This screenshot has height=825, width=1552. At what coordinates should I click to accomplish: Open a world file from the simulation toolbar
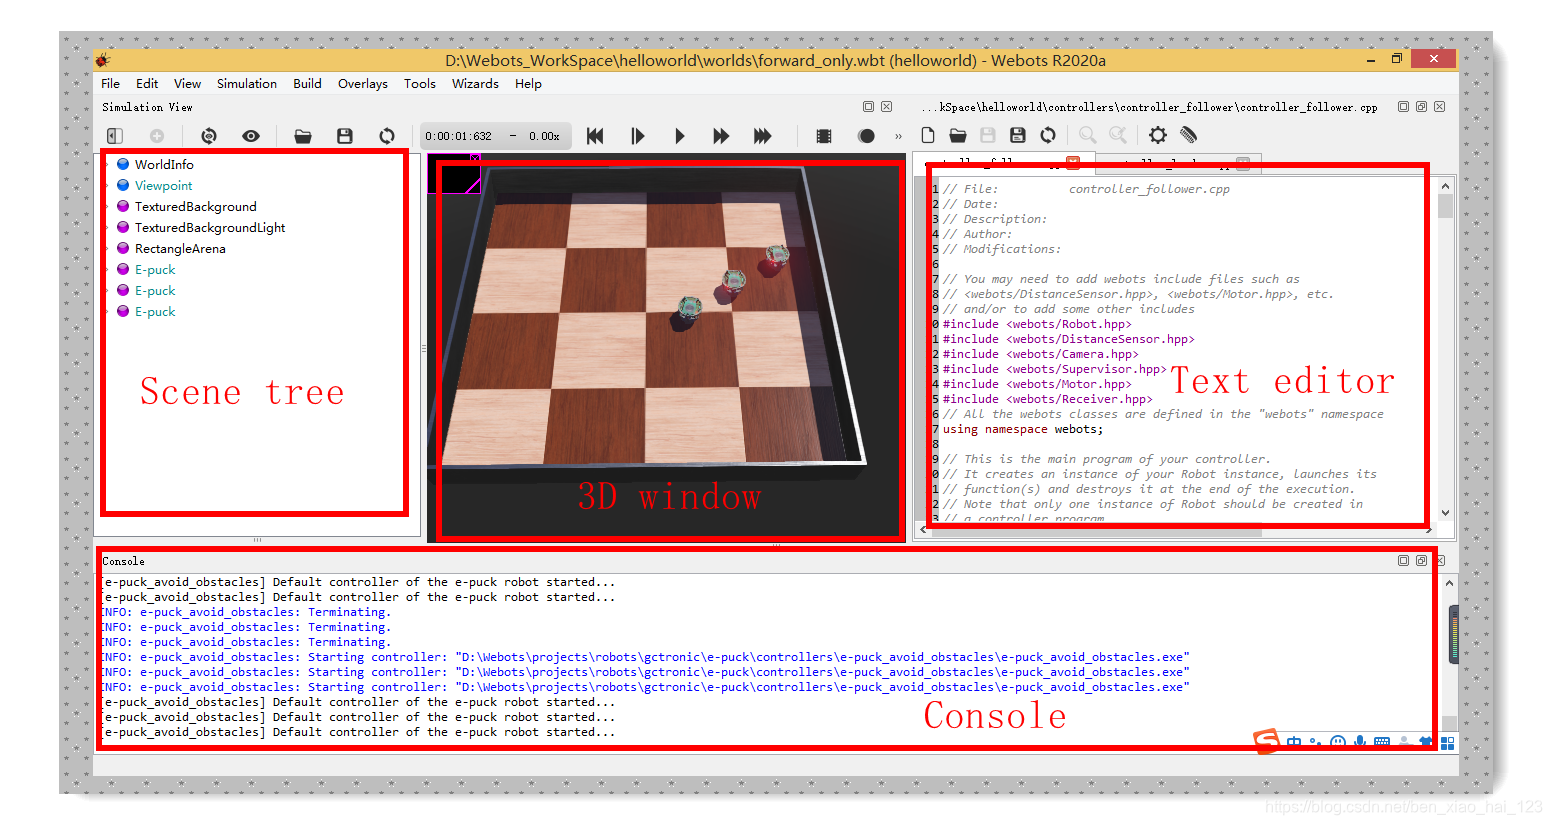tap(303, 136)
